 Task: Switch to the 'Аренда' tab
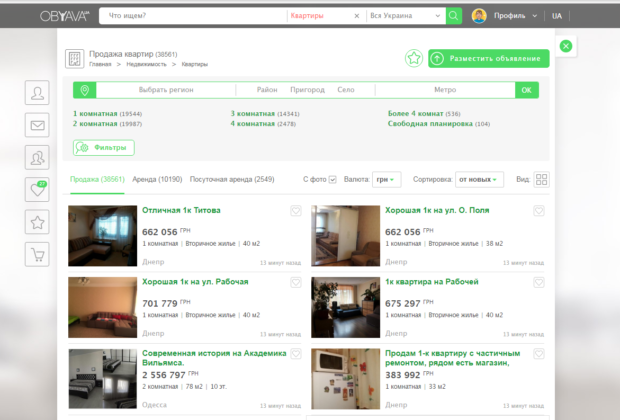[x=157, y=179]
